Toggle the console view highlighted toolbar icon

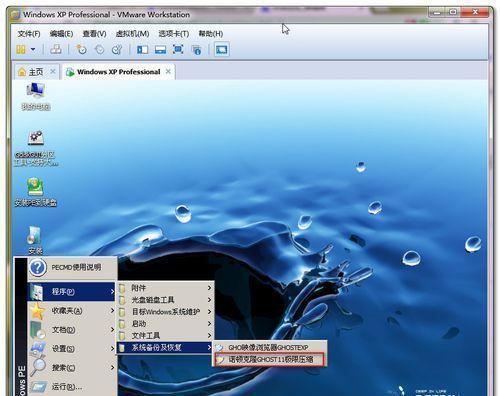222,50
